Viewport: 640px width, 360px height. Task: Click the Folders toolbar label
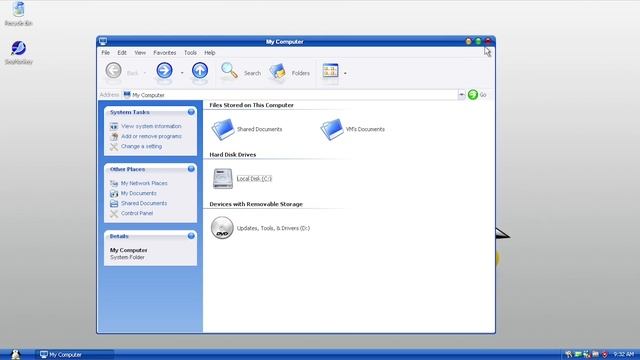(x=301, y=73)
